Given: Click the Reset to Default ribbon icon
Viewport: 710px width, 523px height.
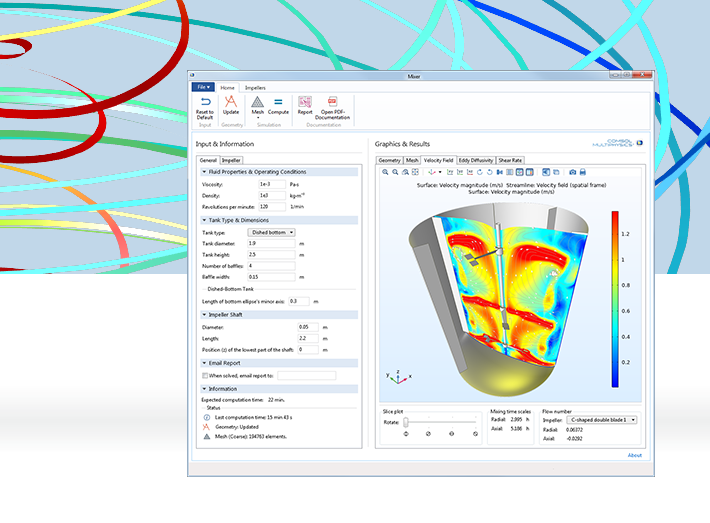Looking at the screenshot, I should point(205,102).
